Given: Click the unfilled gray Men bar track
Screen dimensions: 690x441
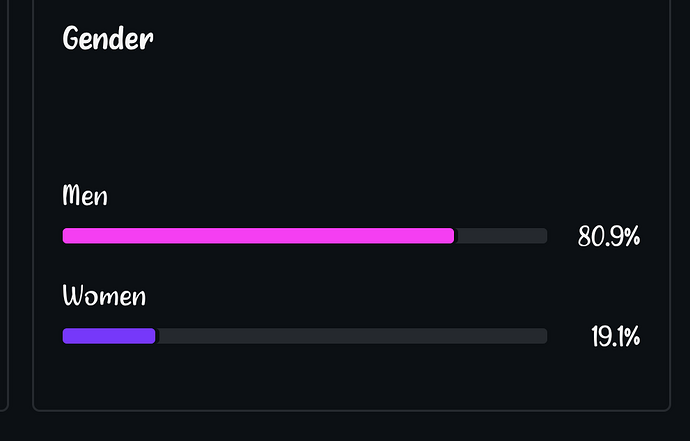Looking at the screenshot, I should (x=501, y=236).
